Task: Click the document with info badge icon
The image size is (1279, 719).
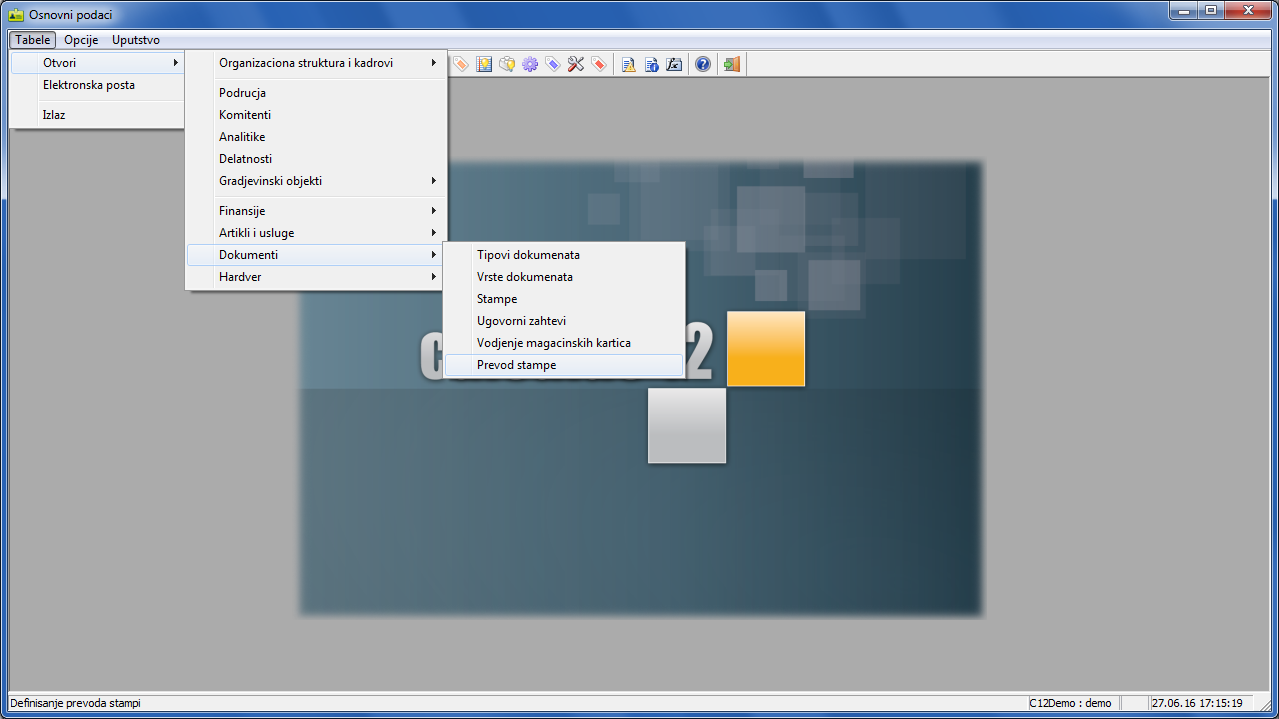Action: point(651,64)
